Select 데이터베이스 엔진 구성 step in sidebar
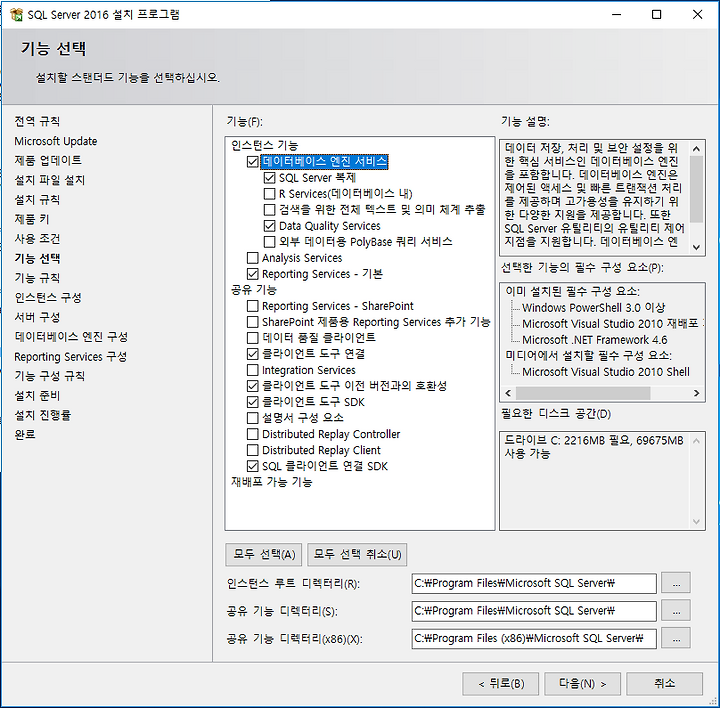Screen dimensions: 720x708 tap(71, 337)
